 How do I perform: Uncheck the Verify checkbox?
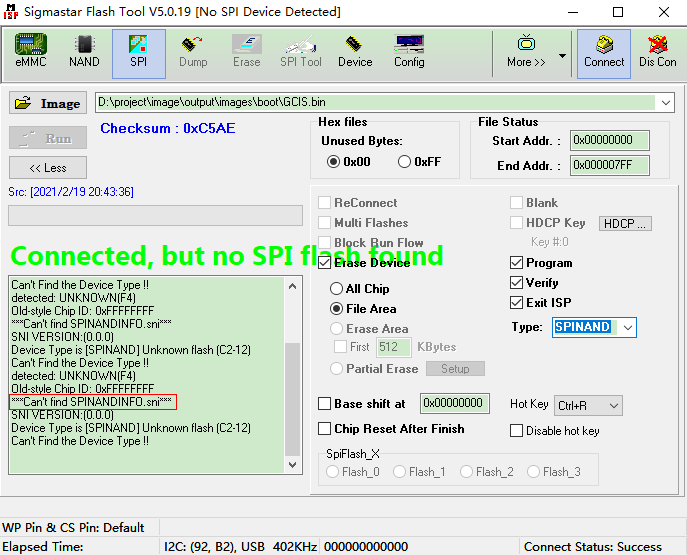point(516,283)
